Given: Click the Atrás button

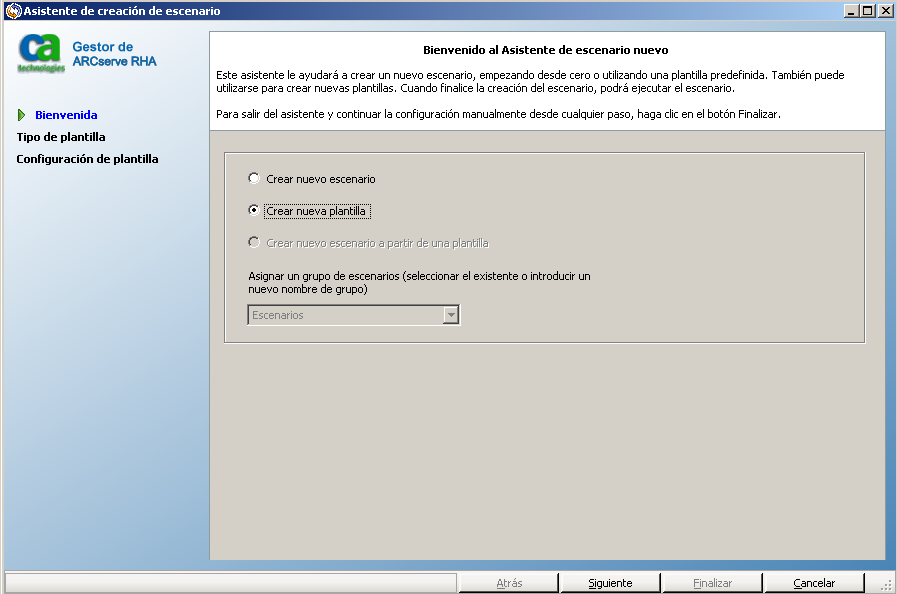Looking at the screenshot, I should (509, 583).
